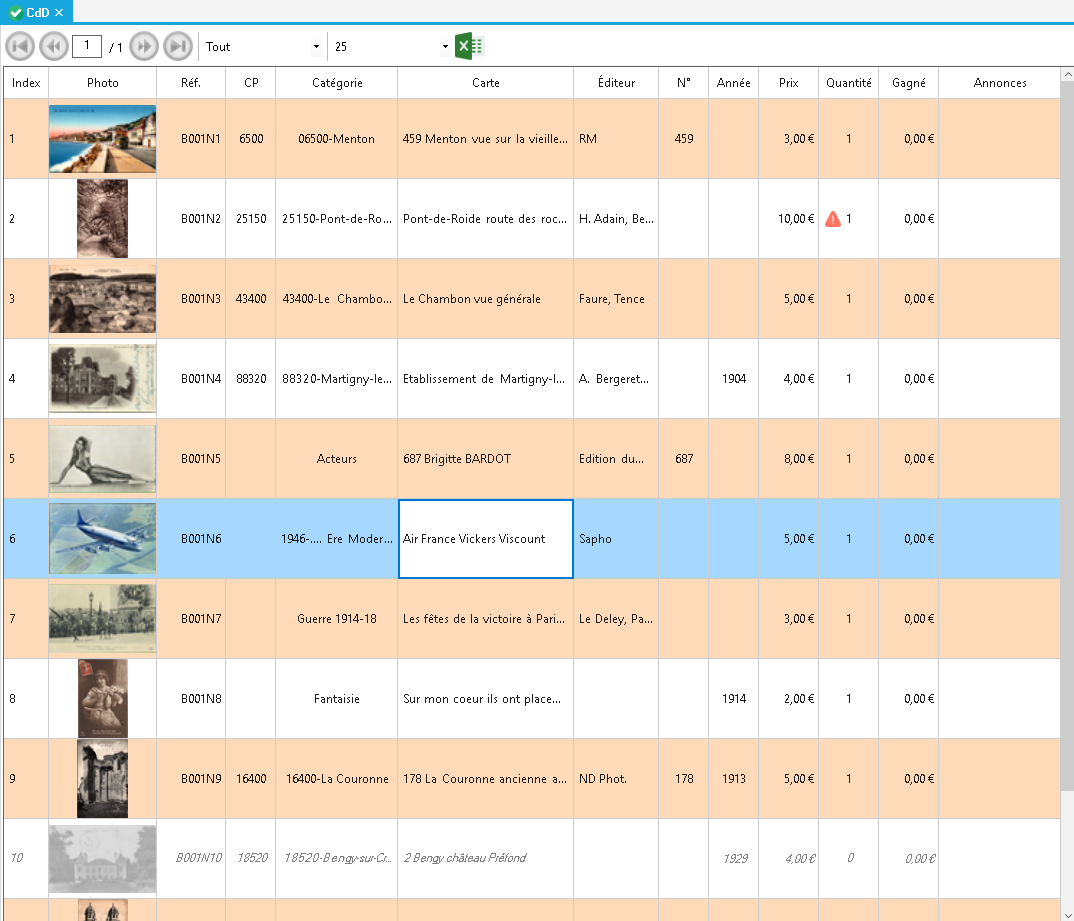Close the CdD tab

point(59,12)
